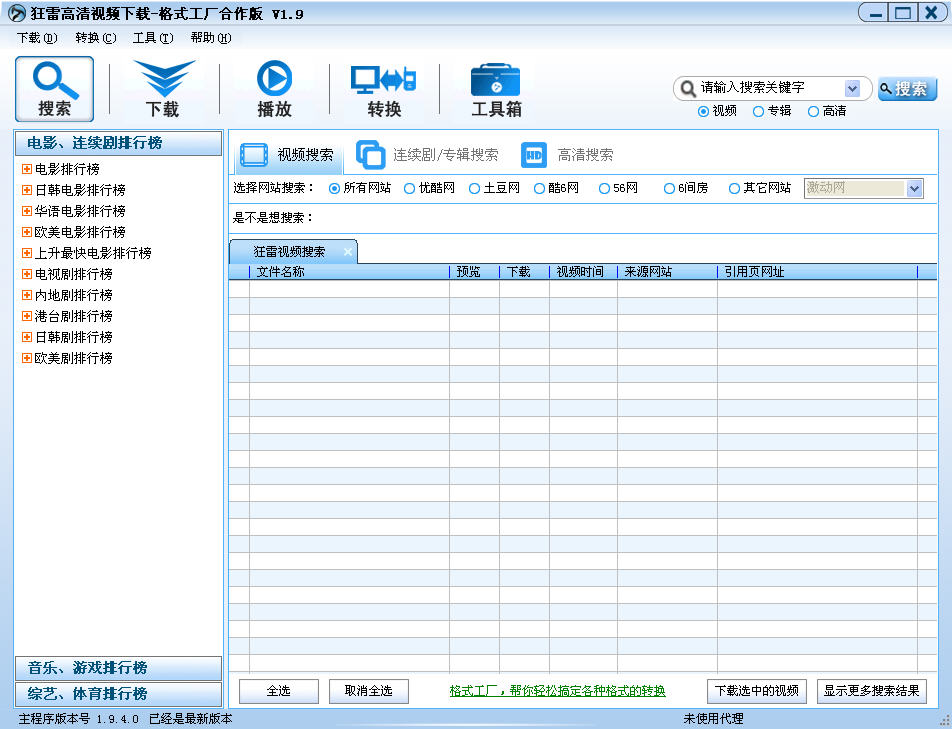Expand 欧美剧排行榜 tree node

(x=27, y=358)
